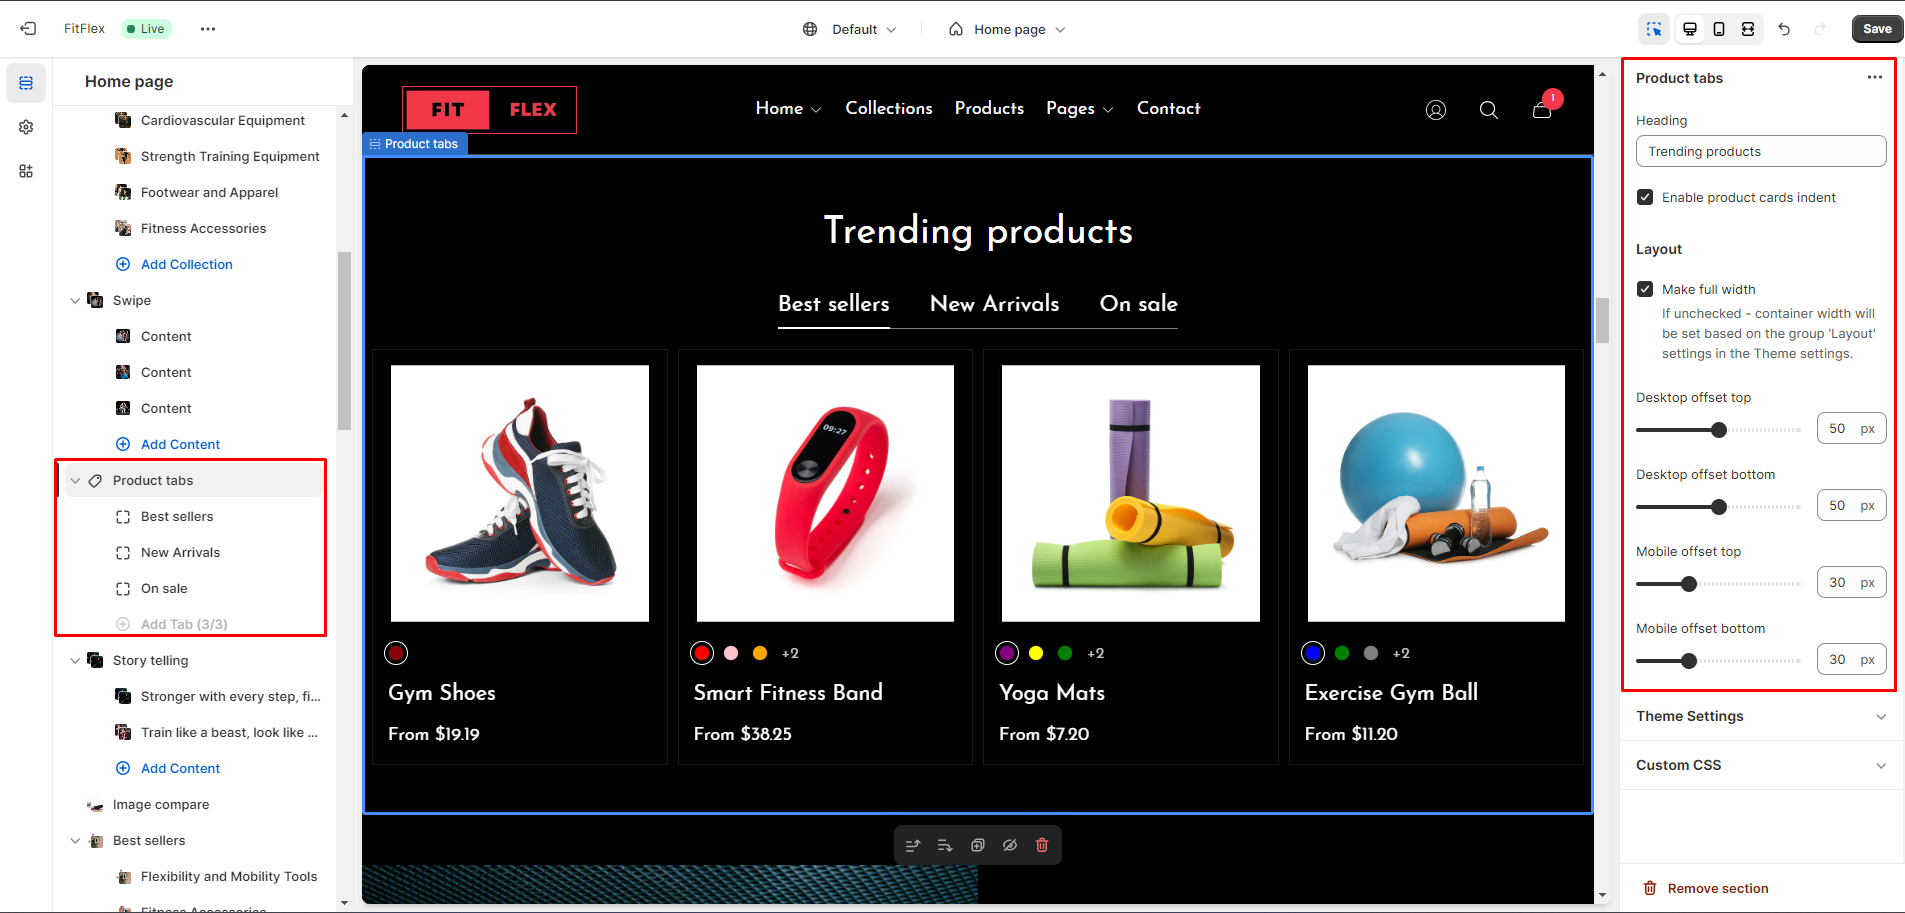Switch to fullscreen preview icon
The height and width of the screenshot is (913, 1905).
(1748, 29)
